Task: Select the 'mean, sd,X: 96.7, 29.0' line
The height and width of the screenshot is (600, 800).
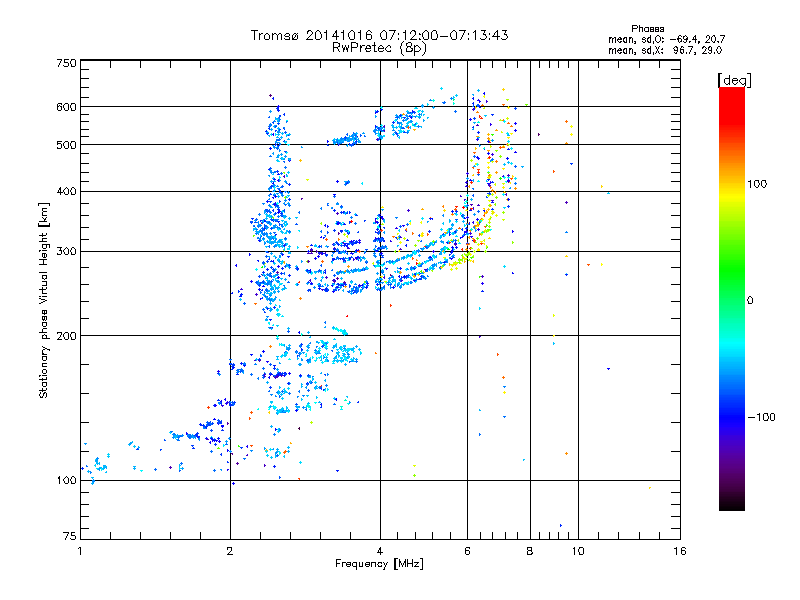Action: point(665,50)
